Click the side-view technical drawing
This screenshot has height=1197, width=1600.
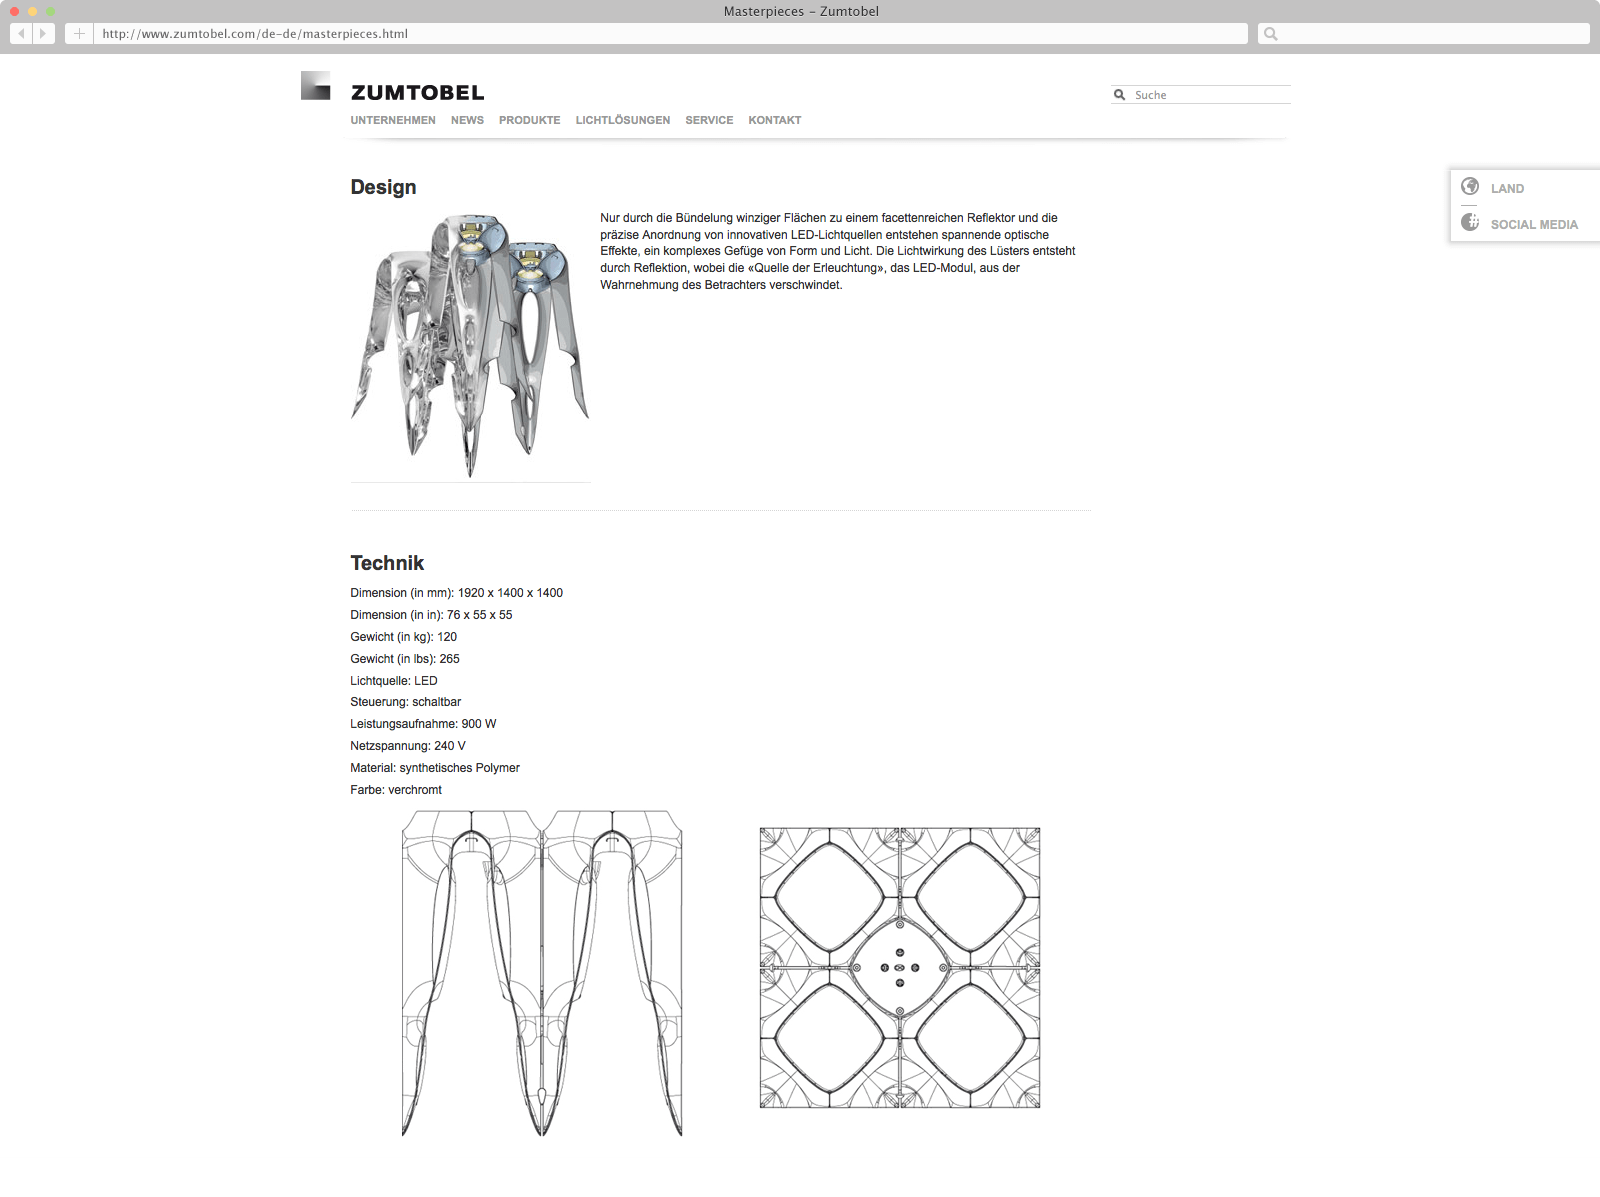click(x=542, y=973)
